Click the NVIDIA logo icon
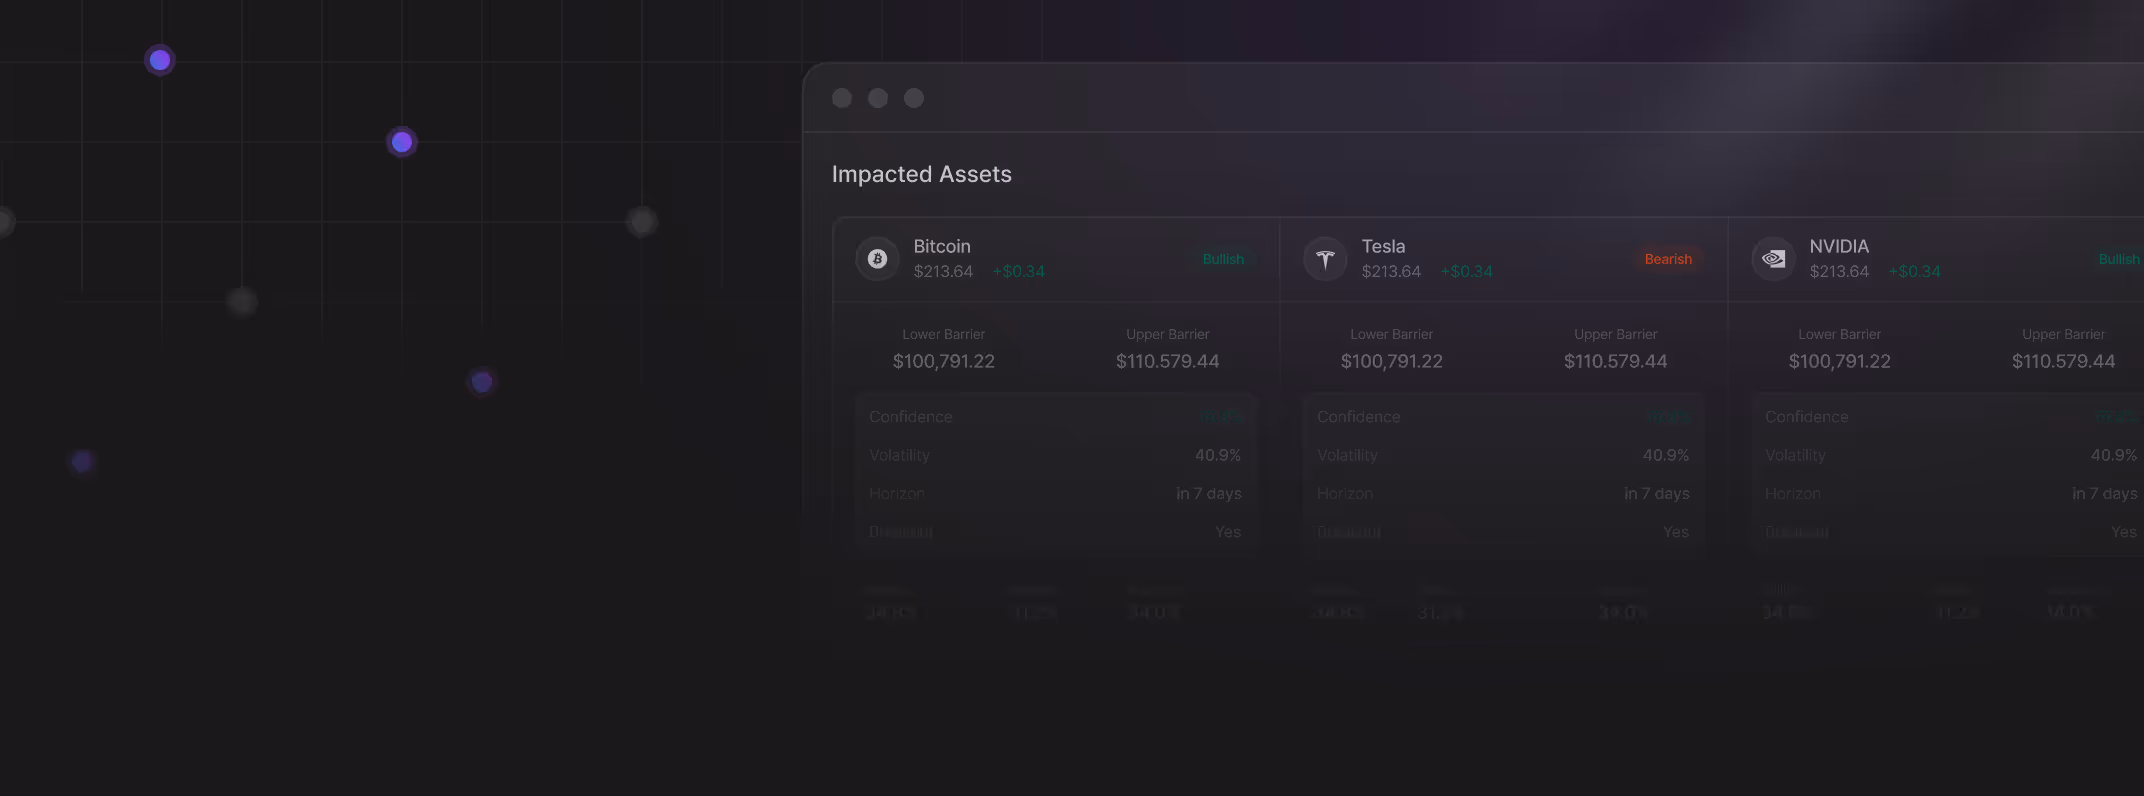The width and height of the screenshot is (2144, 796). tap(1773, 259)
